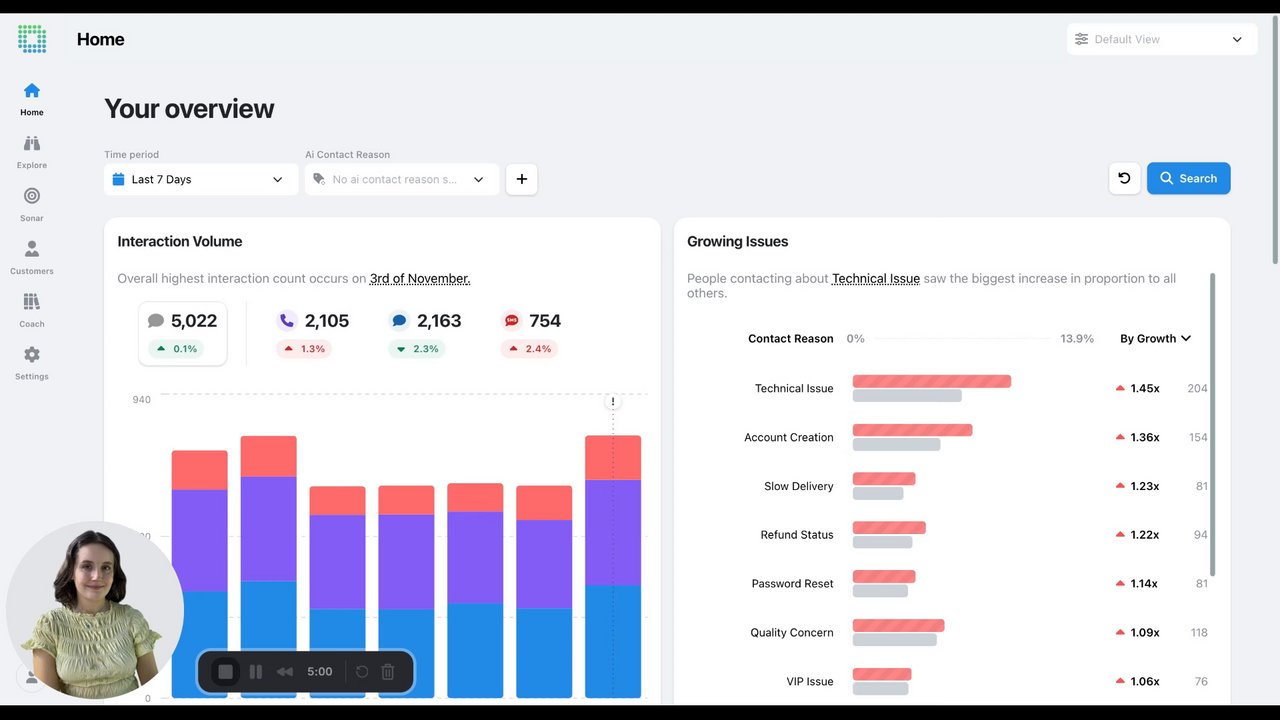
Task: Follow the Technical Issue underlined link
Action: click(876, 278)
